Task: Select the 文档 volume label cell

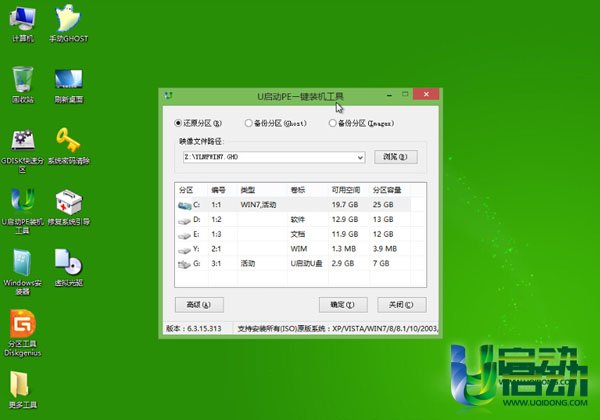Action: pos(298,234)
